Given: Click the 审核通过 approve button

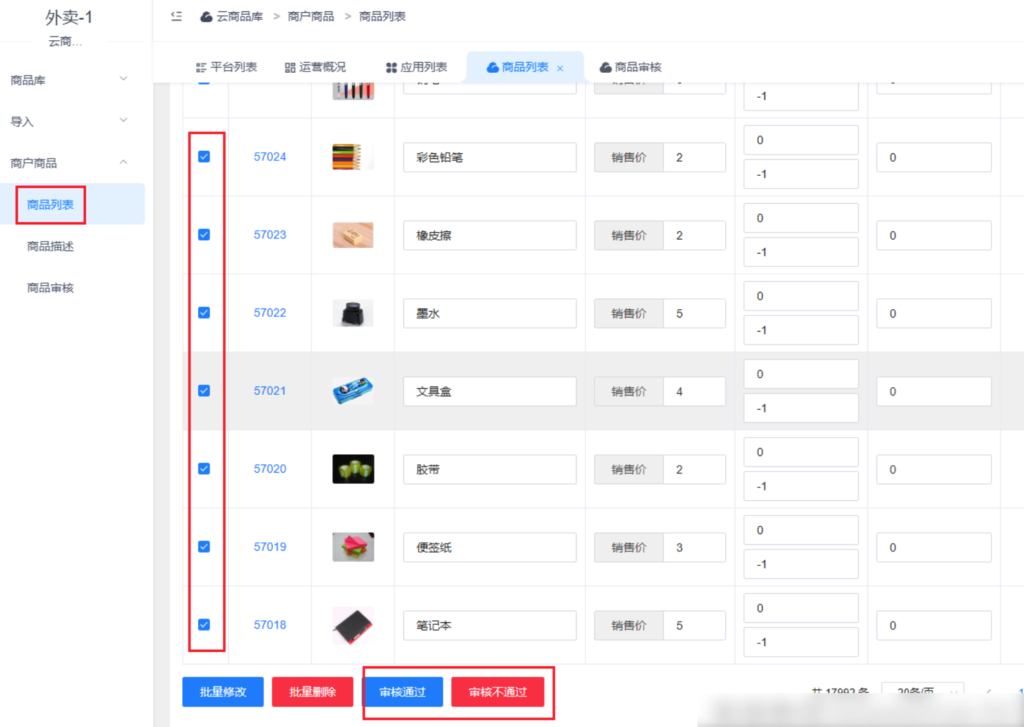Looking at the screenshot, I should point(402,691).
